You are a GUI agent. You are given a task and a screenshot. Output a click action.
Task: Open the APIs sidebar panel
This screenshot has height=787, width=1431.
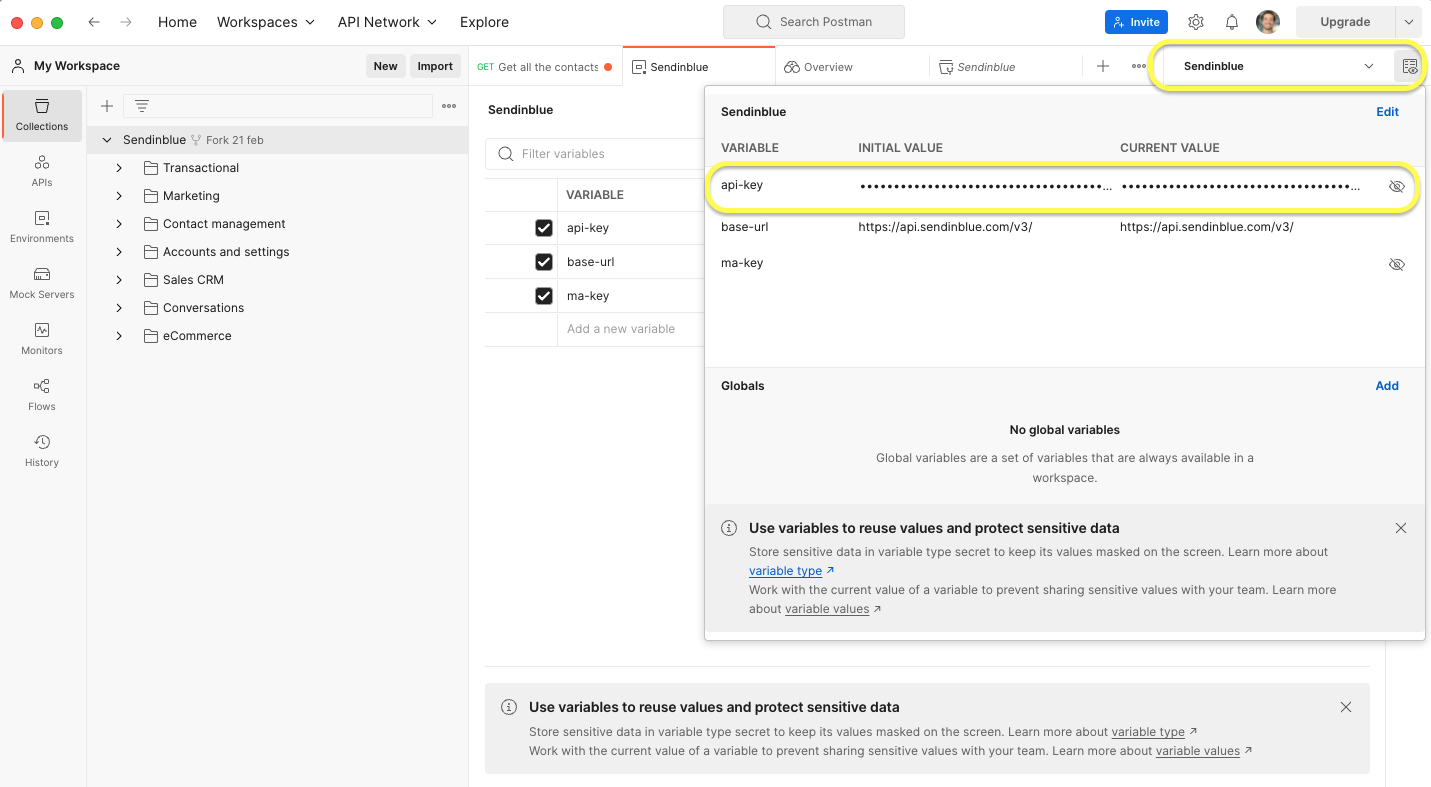pyautogui.click(x=42, y=171)
